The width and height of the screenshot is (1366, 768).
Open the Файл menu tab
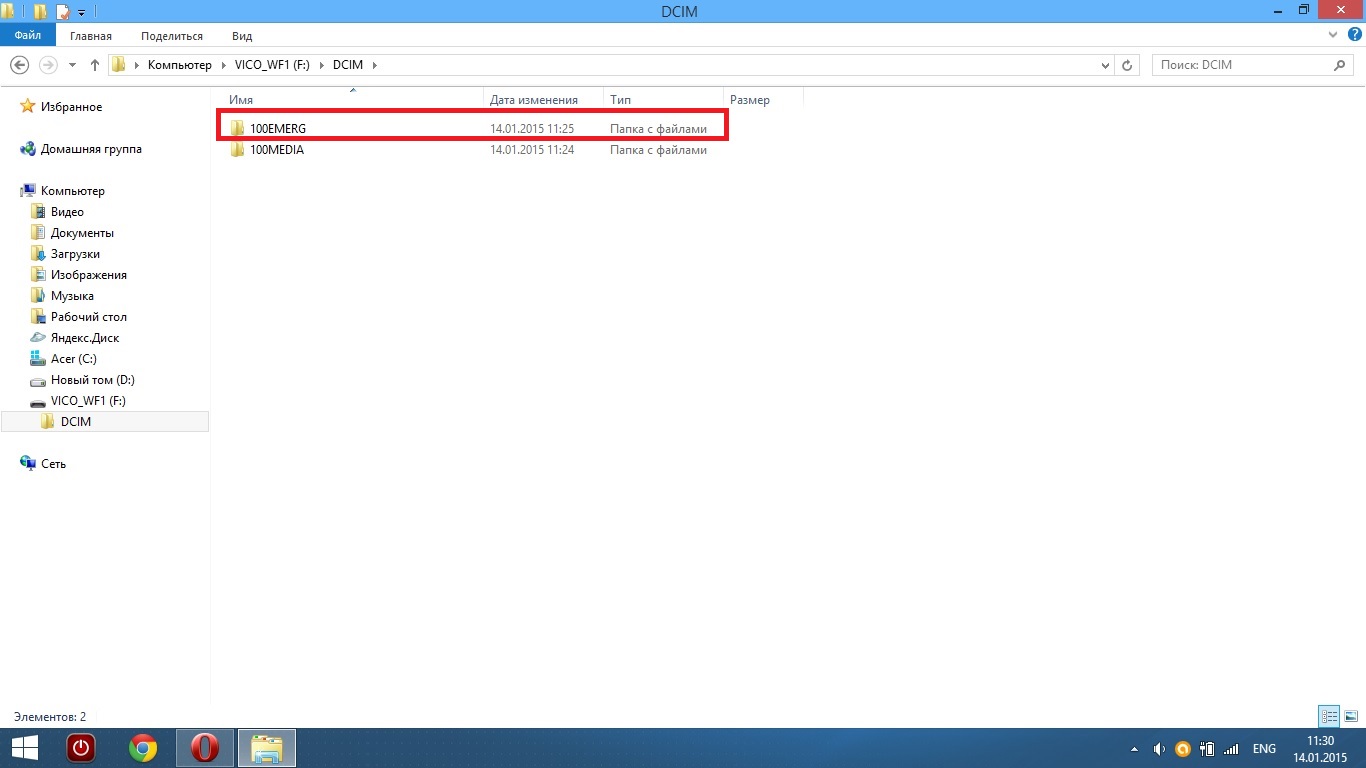[x=28, y=35]
